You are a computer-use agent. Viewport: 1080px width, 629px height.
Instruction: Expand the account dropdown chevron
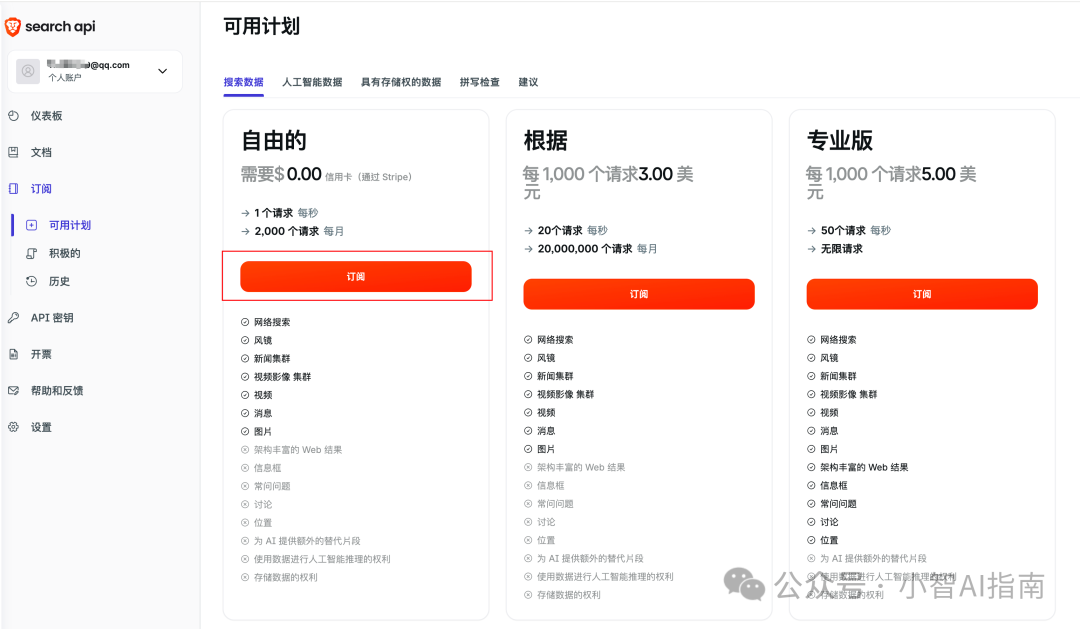click(x=163, y=71)
